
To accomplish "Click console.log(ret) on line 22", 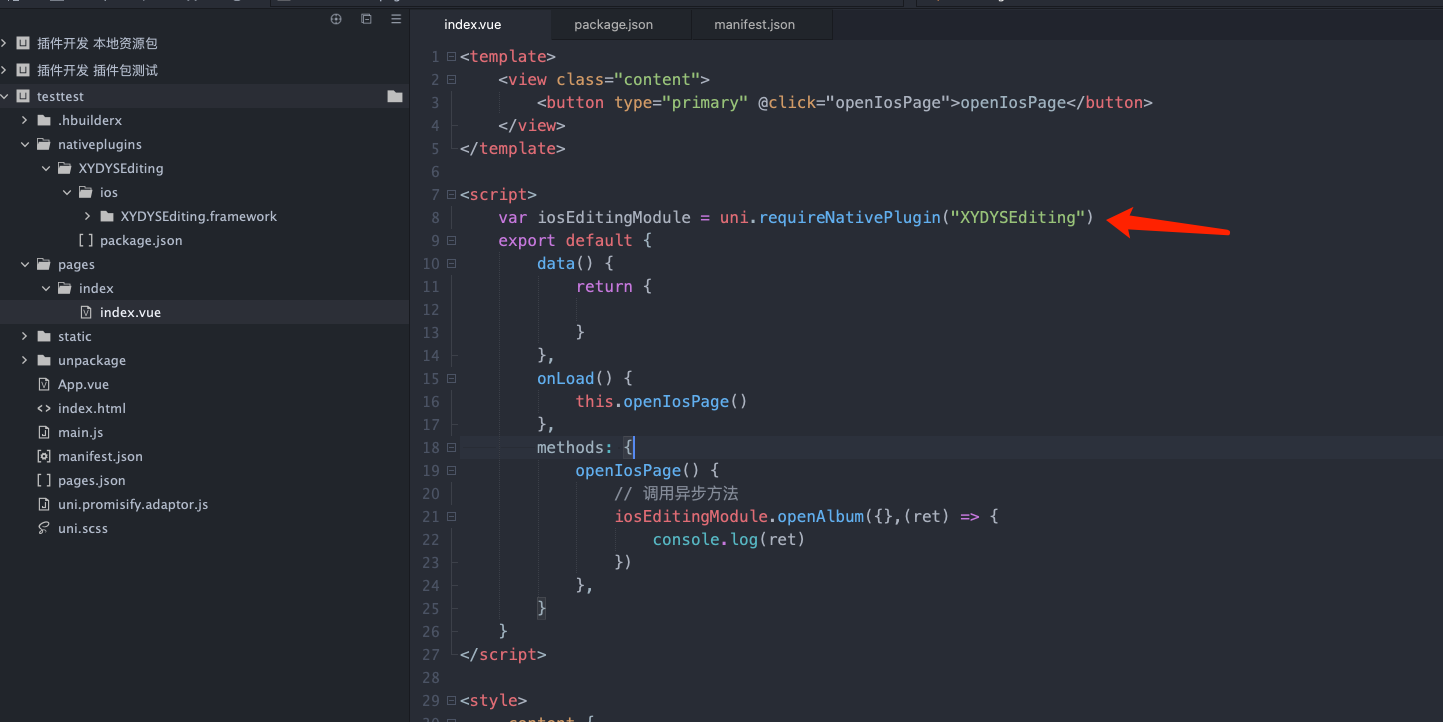I will click(x=729, y=539).
